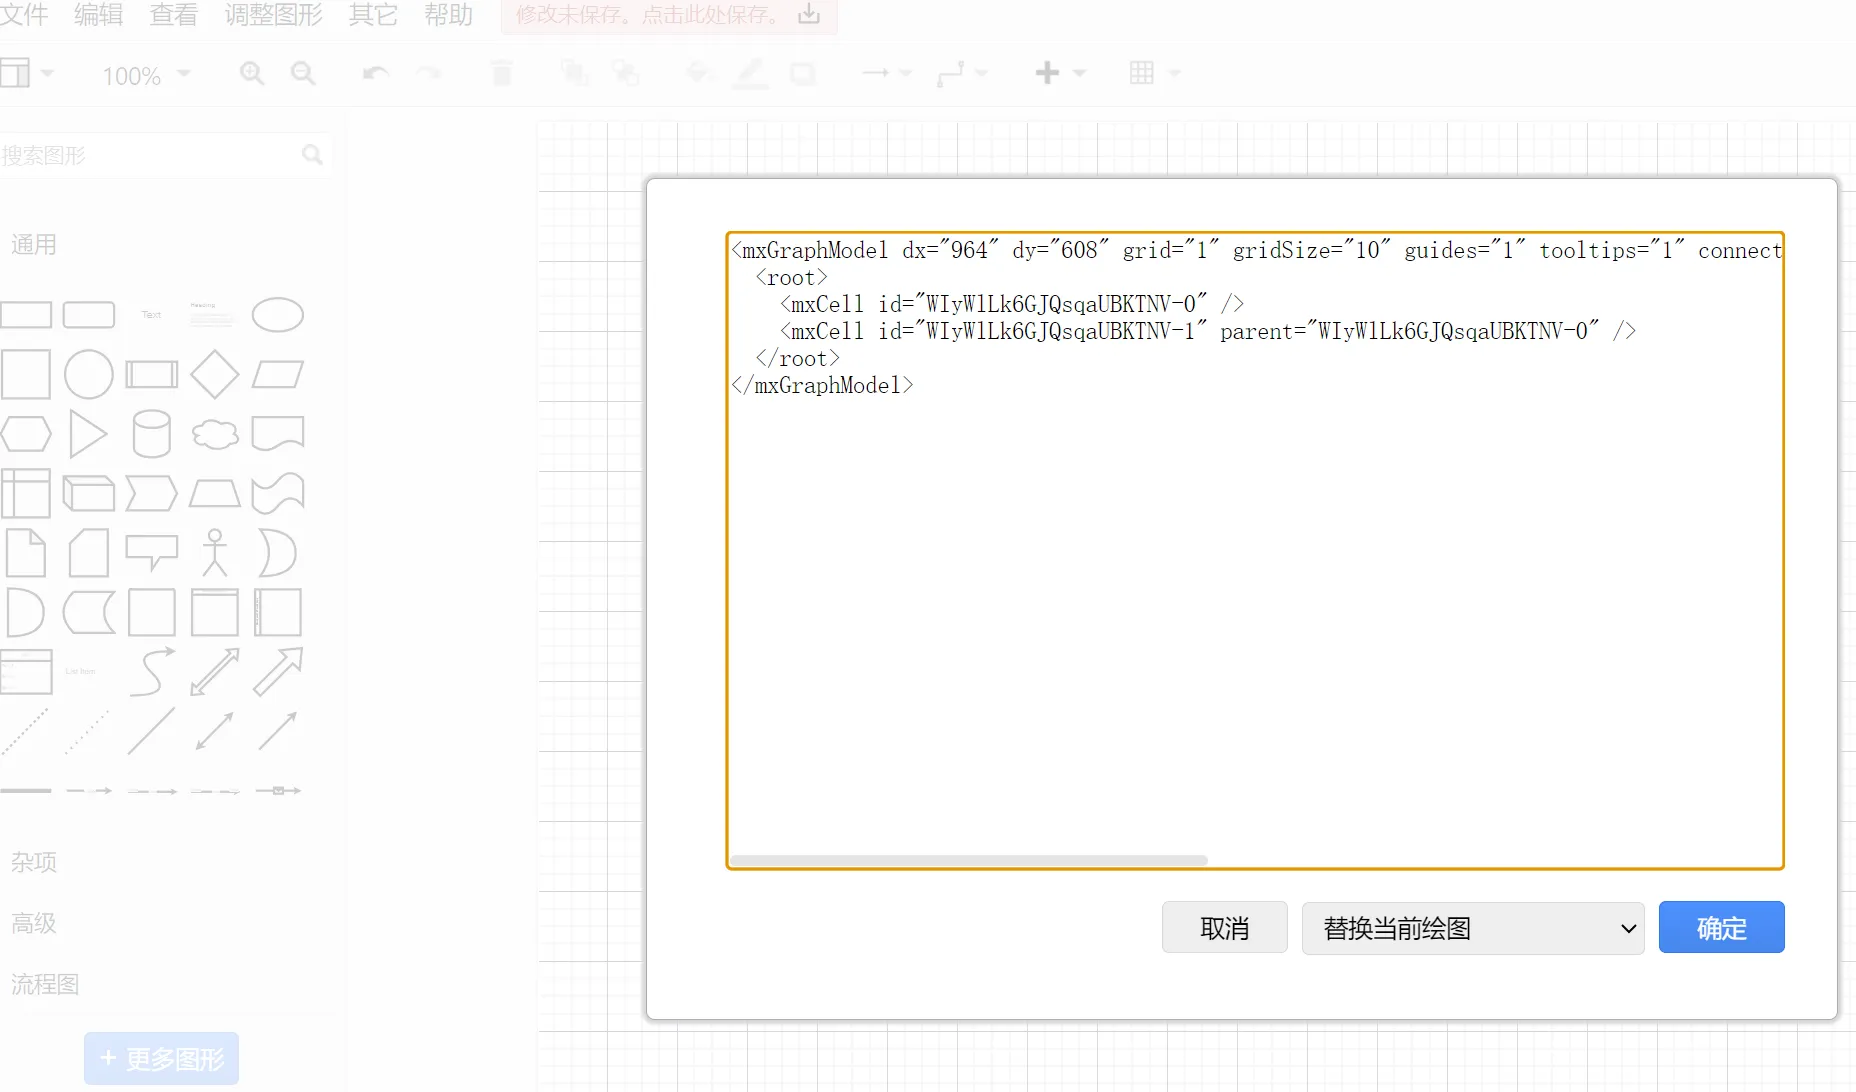Click the unsaved changes save notice
The width and height of the screenshot is (1856, 1092).
[669, 15]
